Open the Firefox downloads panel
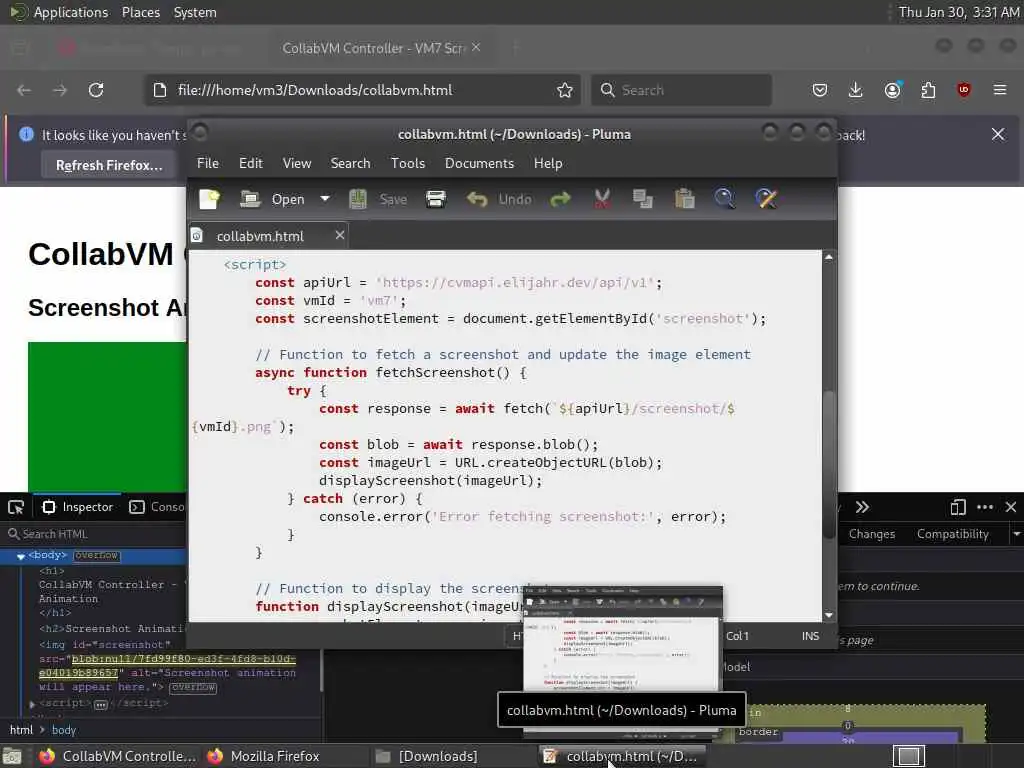 856,90
